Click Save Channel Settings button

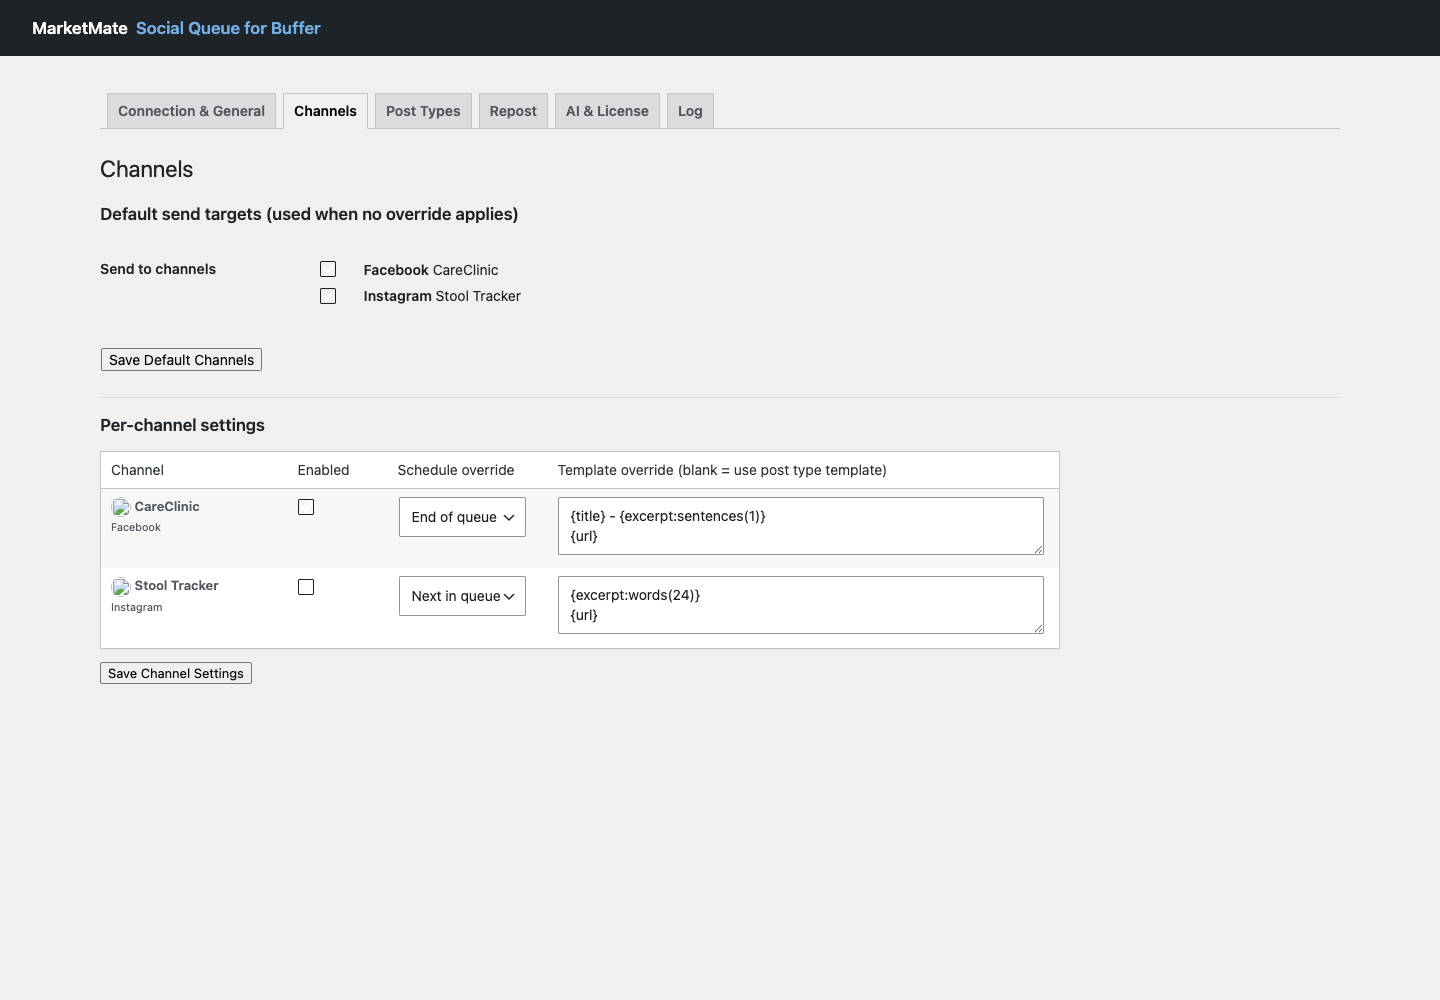click(176, 673)
